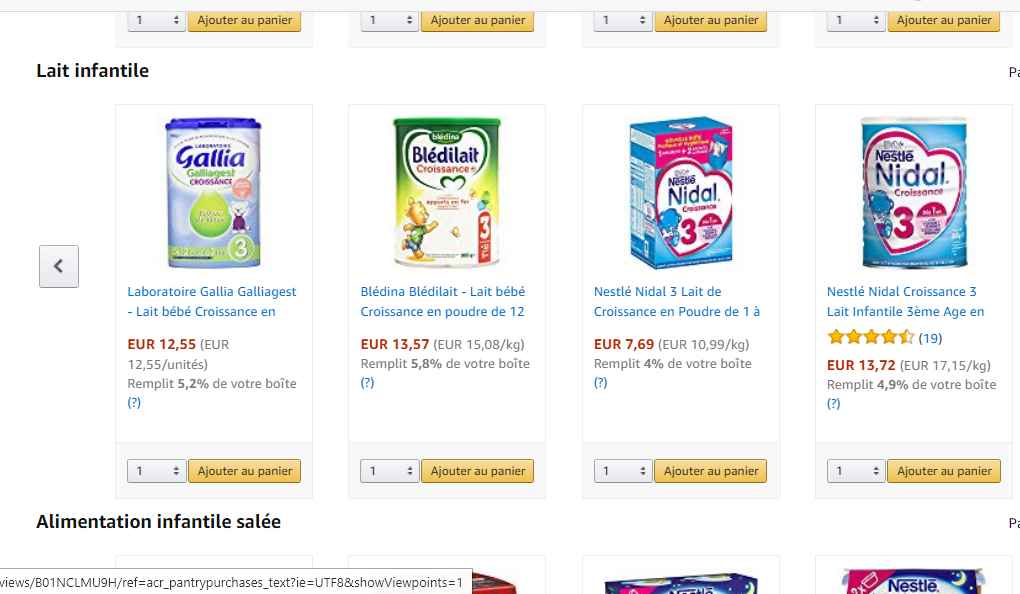Click the star rating on Nestlé Nidal Croissance 3

pyautogui.click(x=870, y=338)
